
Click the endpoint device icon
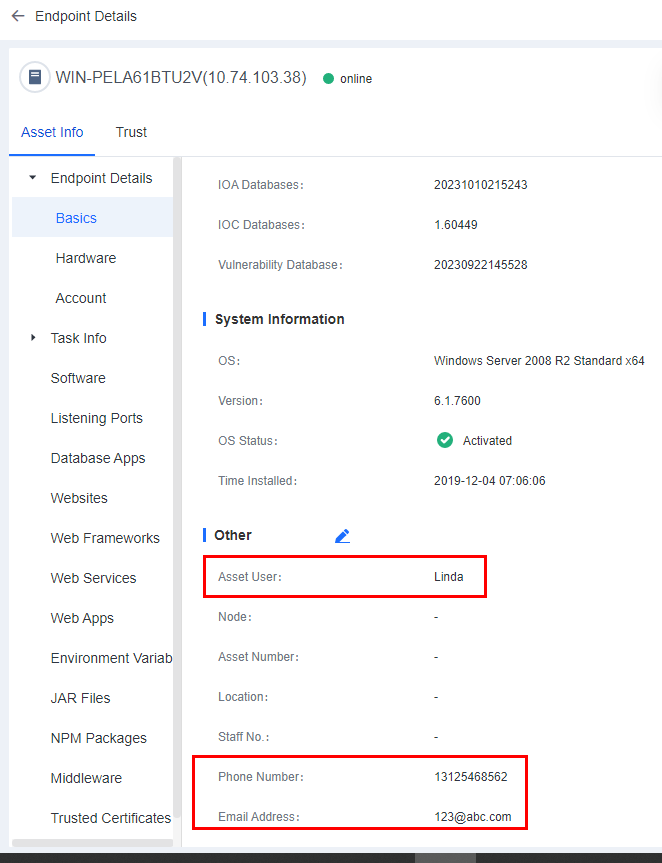click(x=35, y=77)
